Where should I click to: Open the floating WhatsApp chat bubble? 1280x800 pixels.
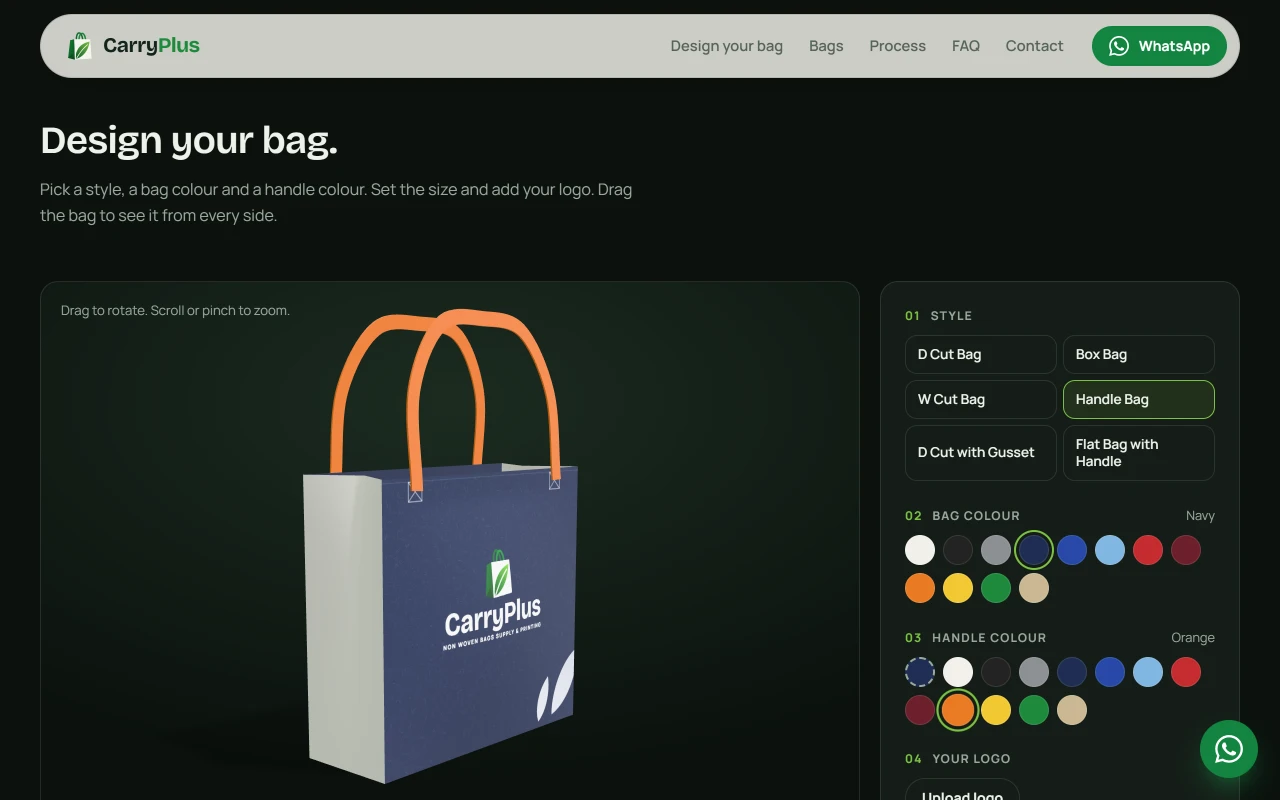[x=1229, y=749]
